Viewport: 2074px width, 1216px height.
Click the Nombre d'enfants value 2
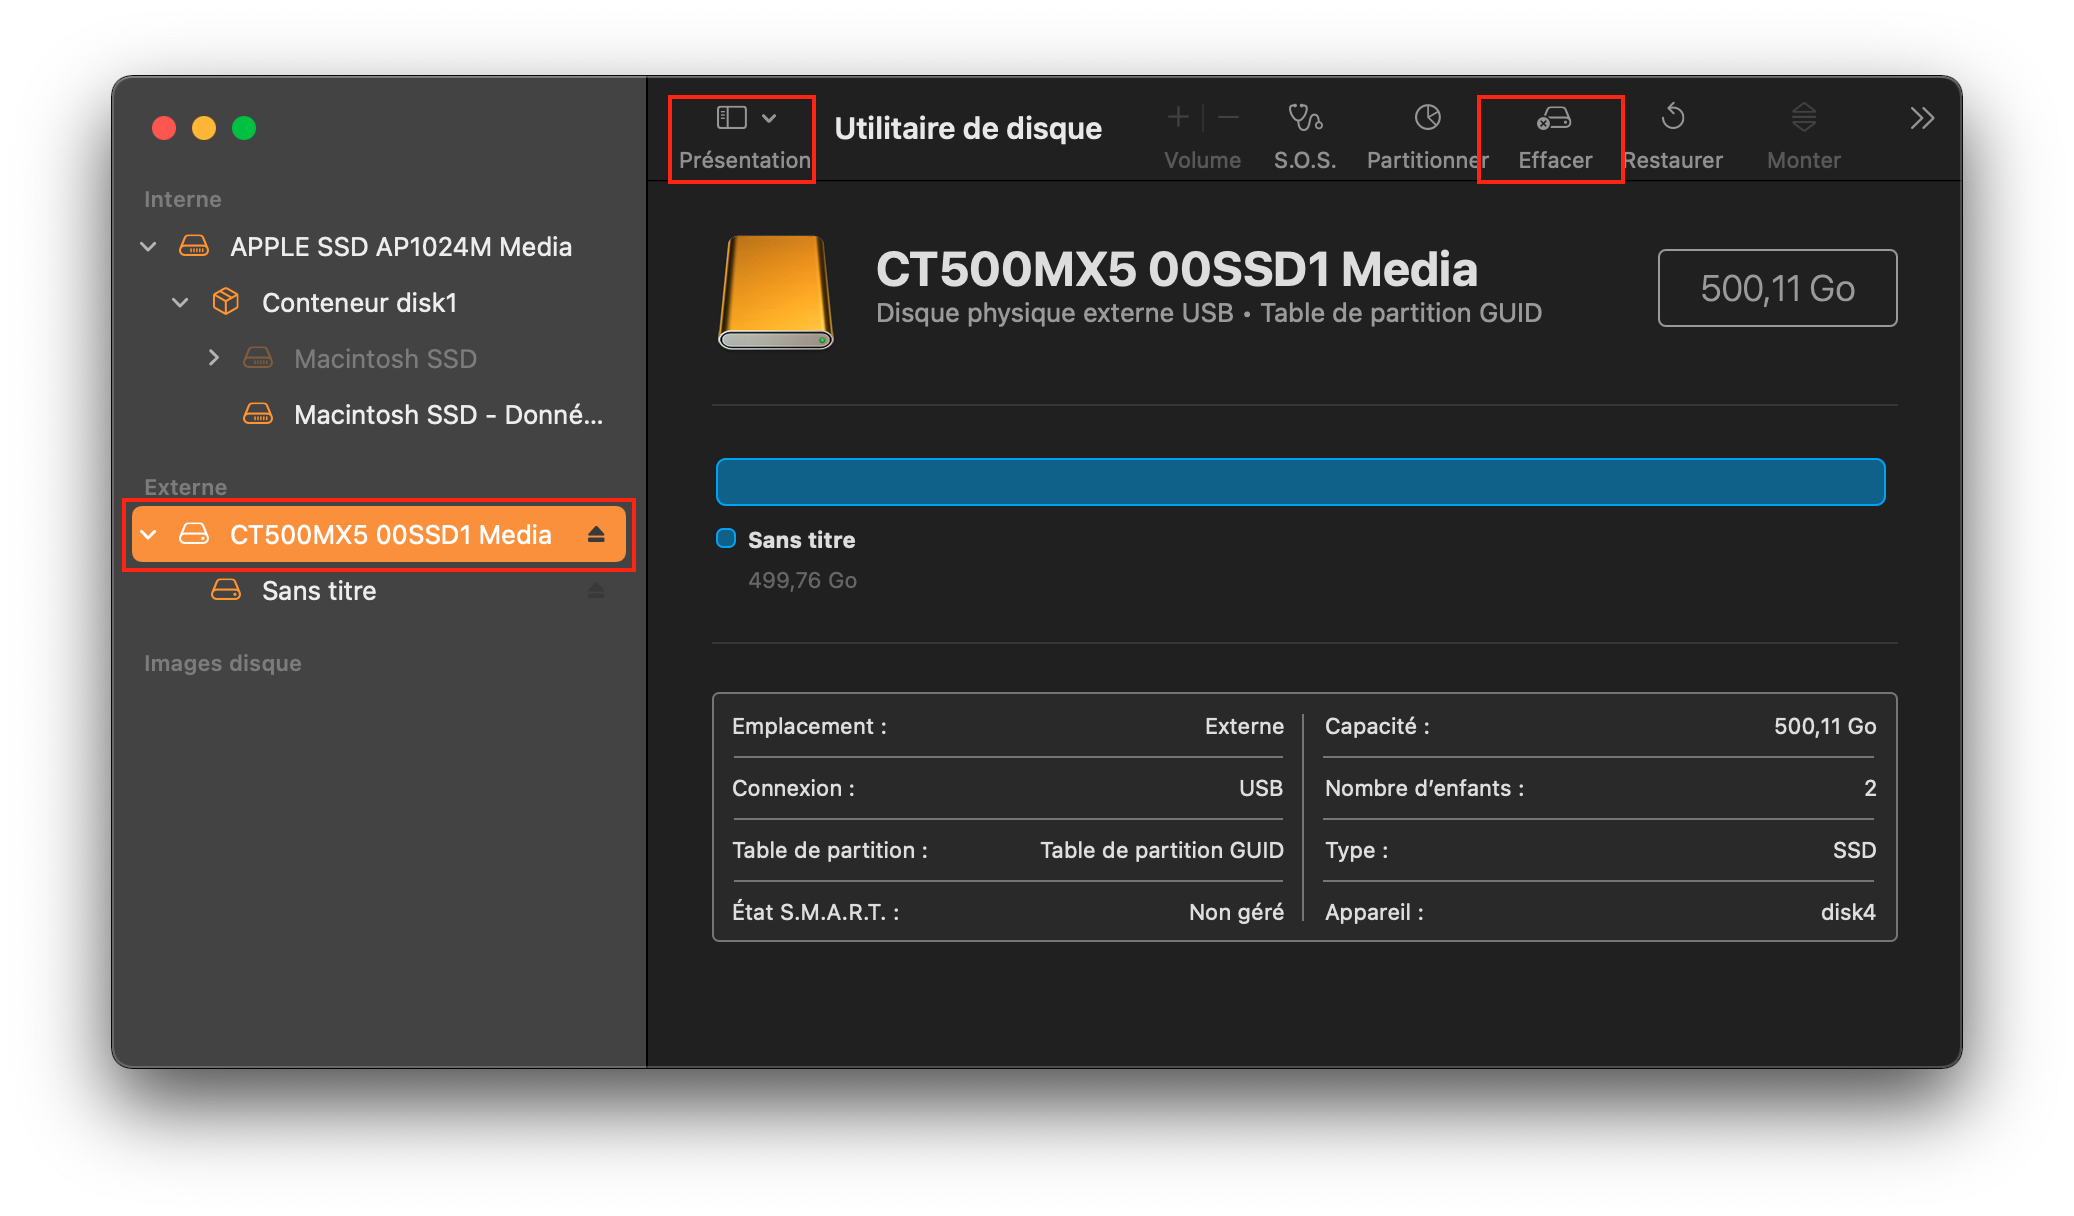(1870, 788)
